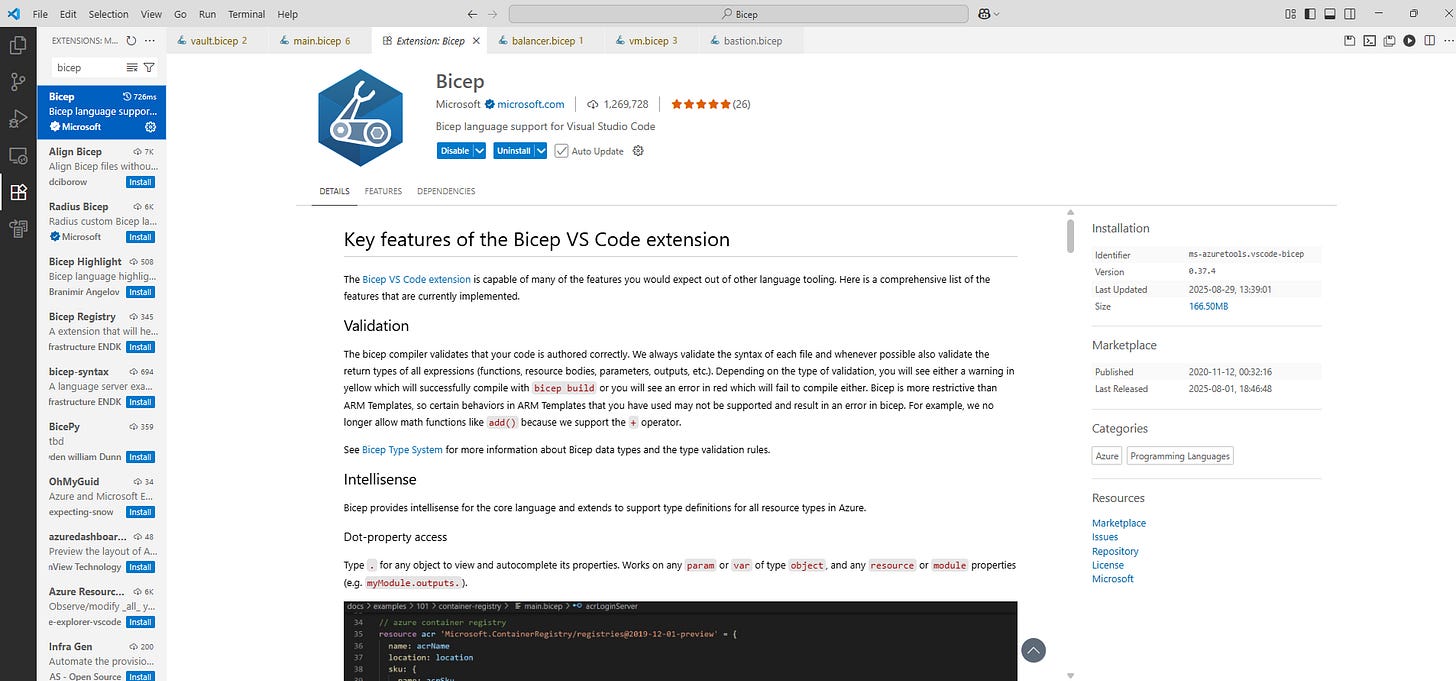Open the Source Control view
1456x681 pixels.
(17, 82)
